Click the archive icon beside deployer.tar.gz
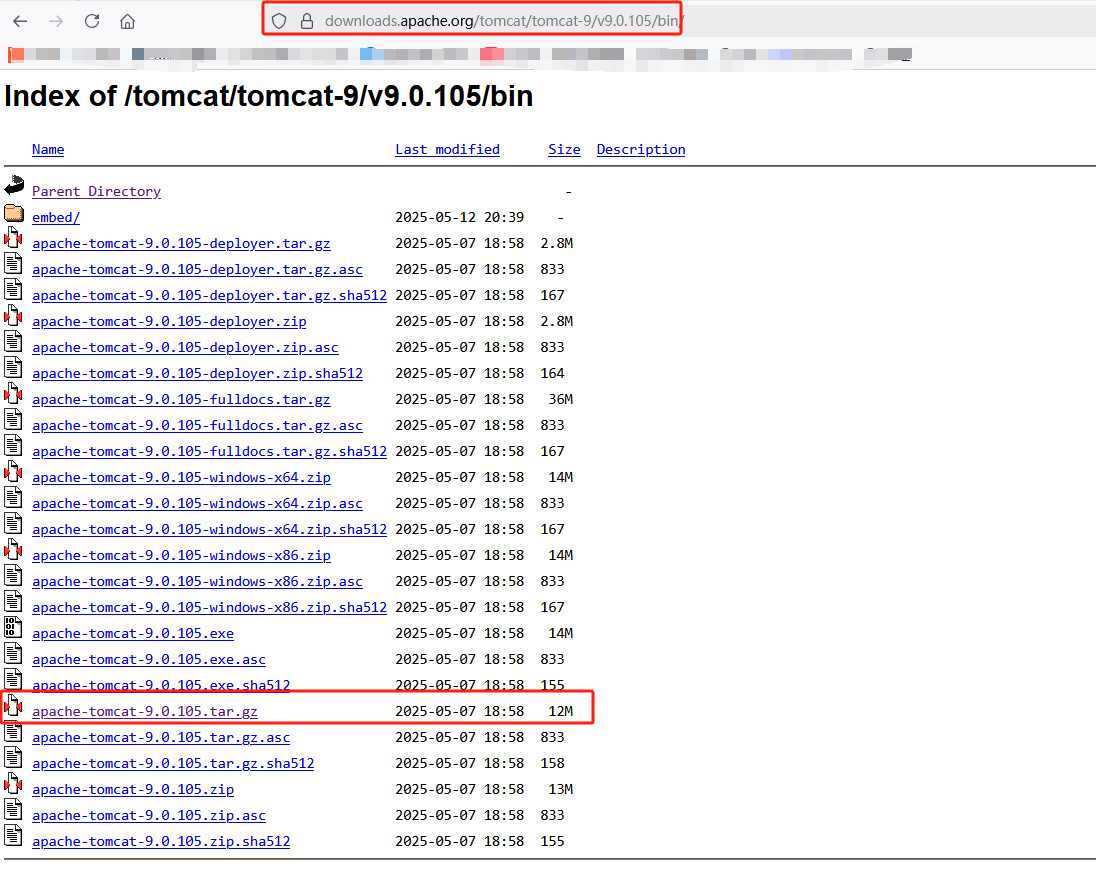 13,238
